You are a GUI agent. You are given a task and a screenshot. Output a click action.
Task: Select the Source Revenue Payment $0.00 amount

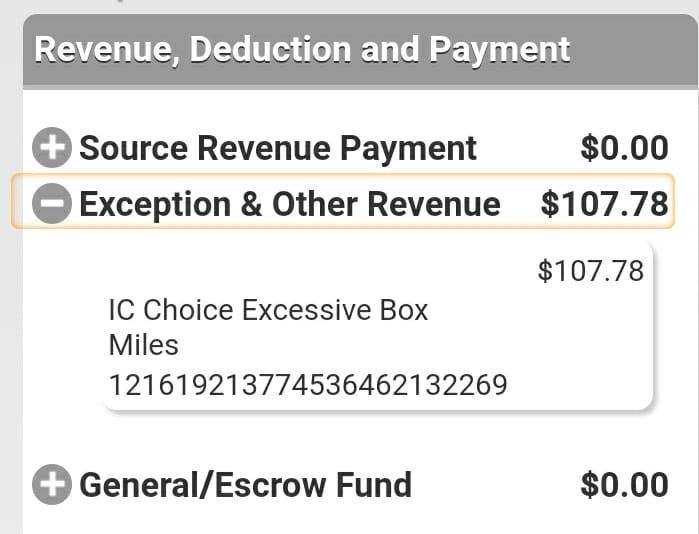[x=624, y=149]
